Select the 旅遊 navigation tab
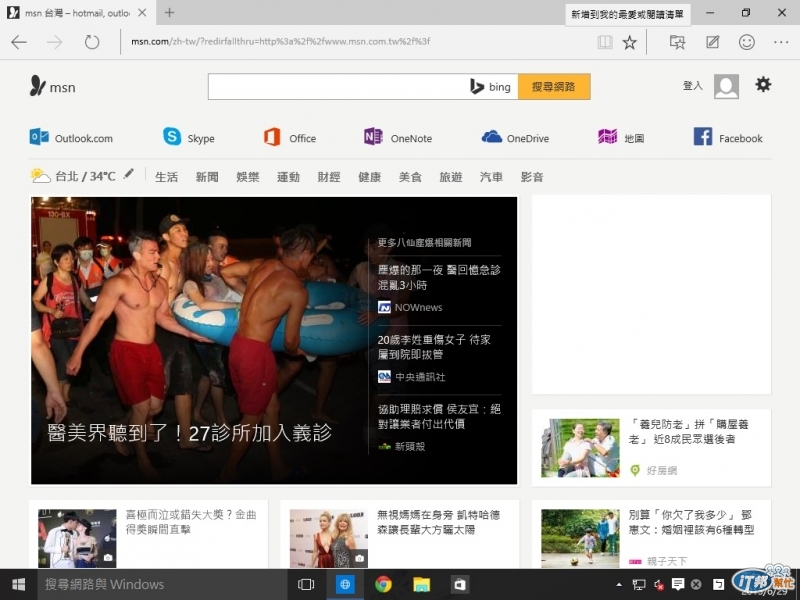 pos(451,177)
